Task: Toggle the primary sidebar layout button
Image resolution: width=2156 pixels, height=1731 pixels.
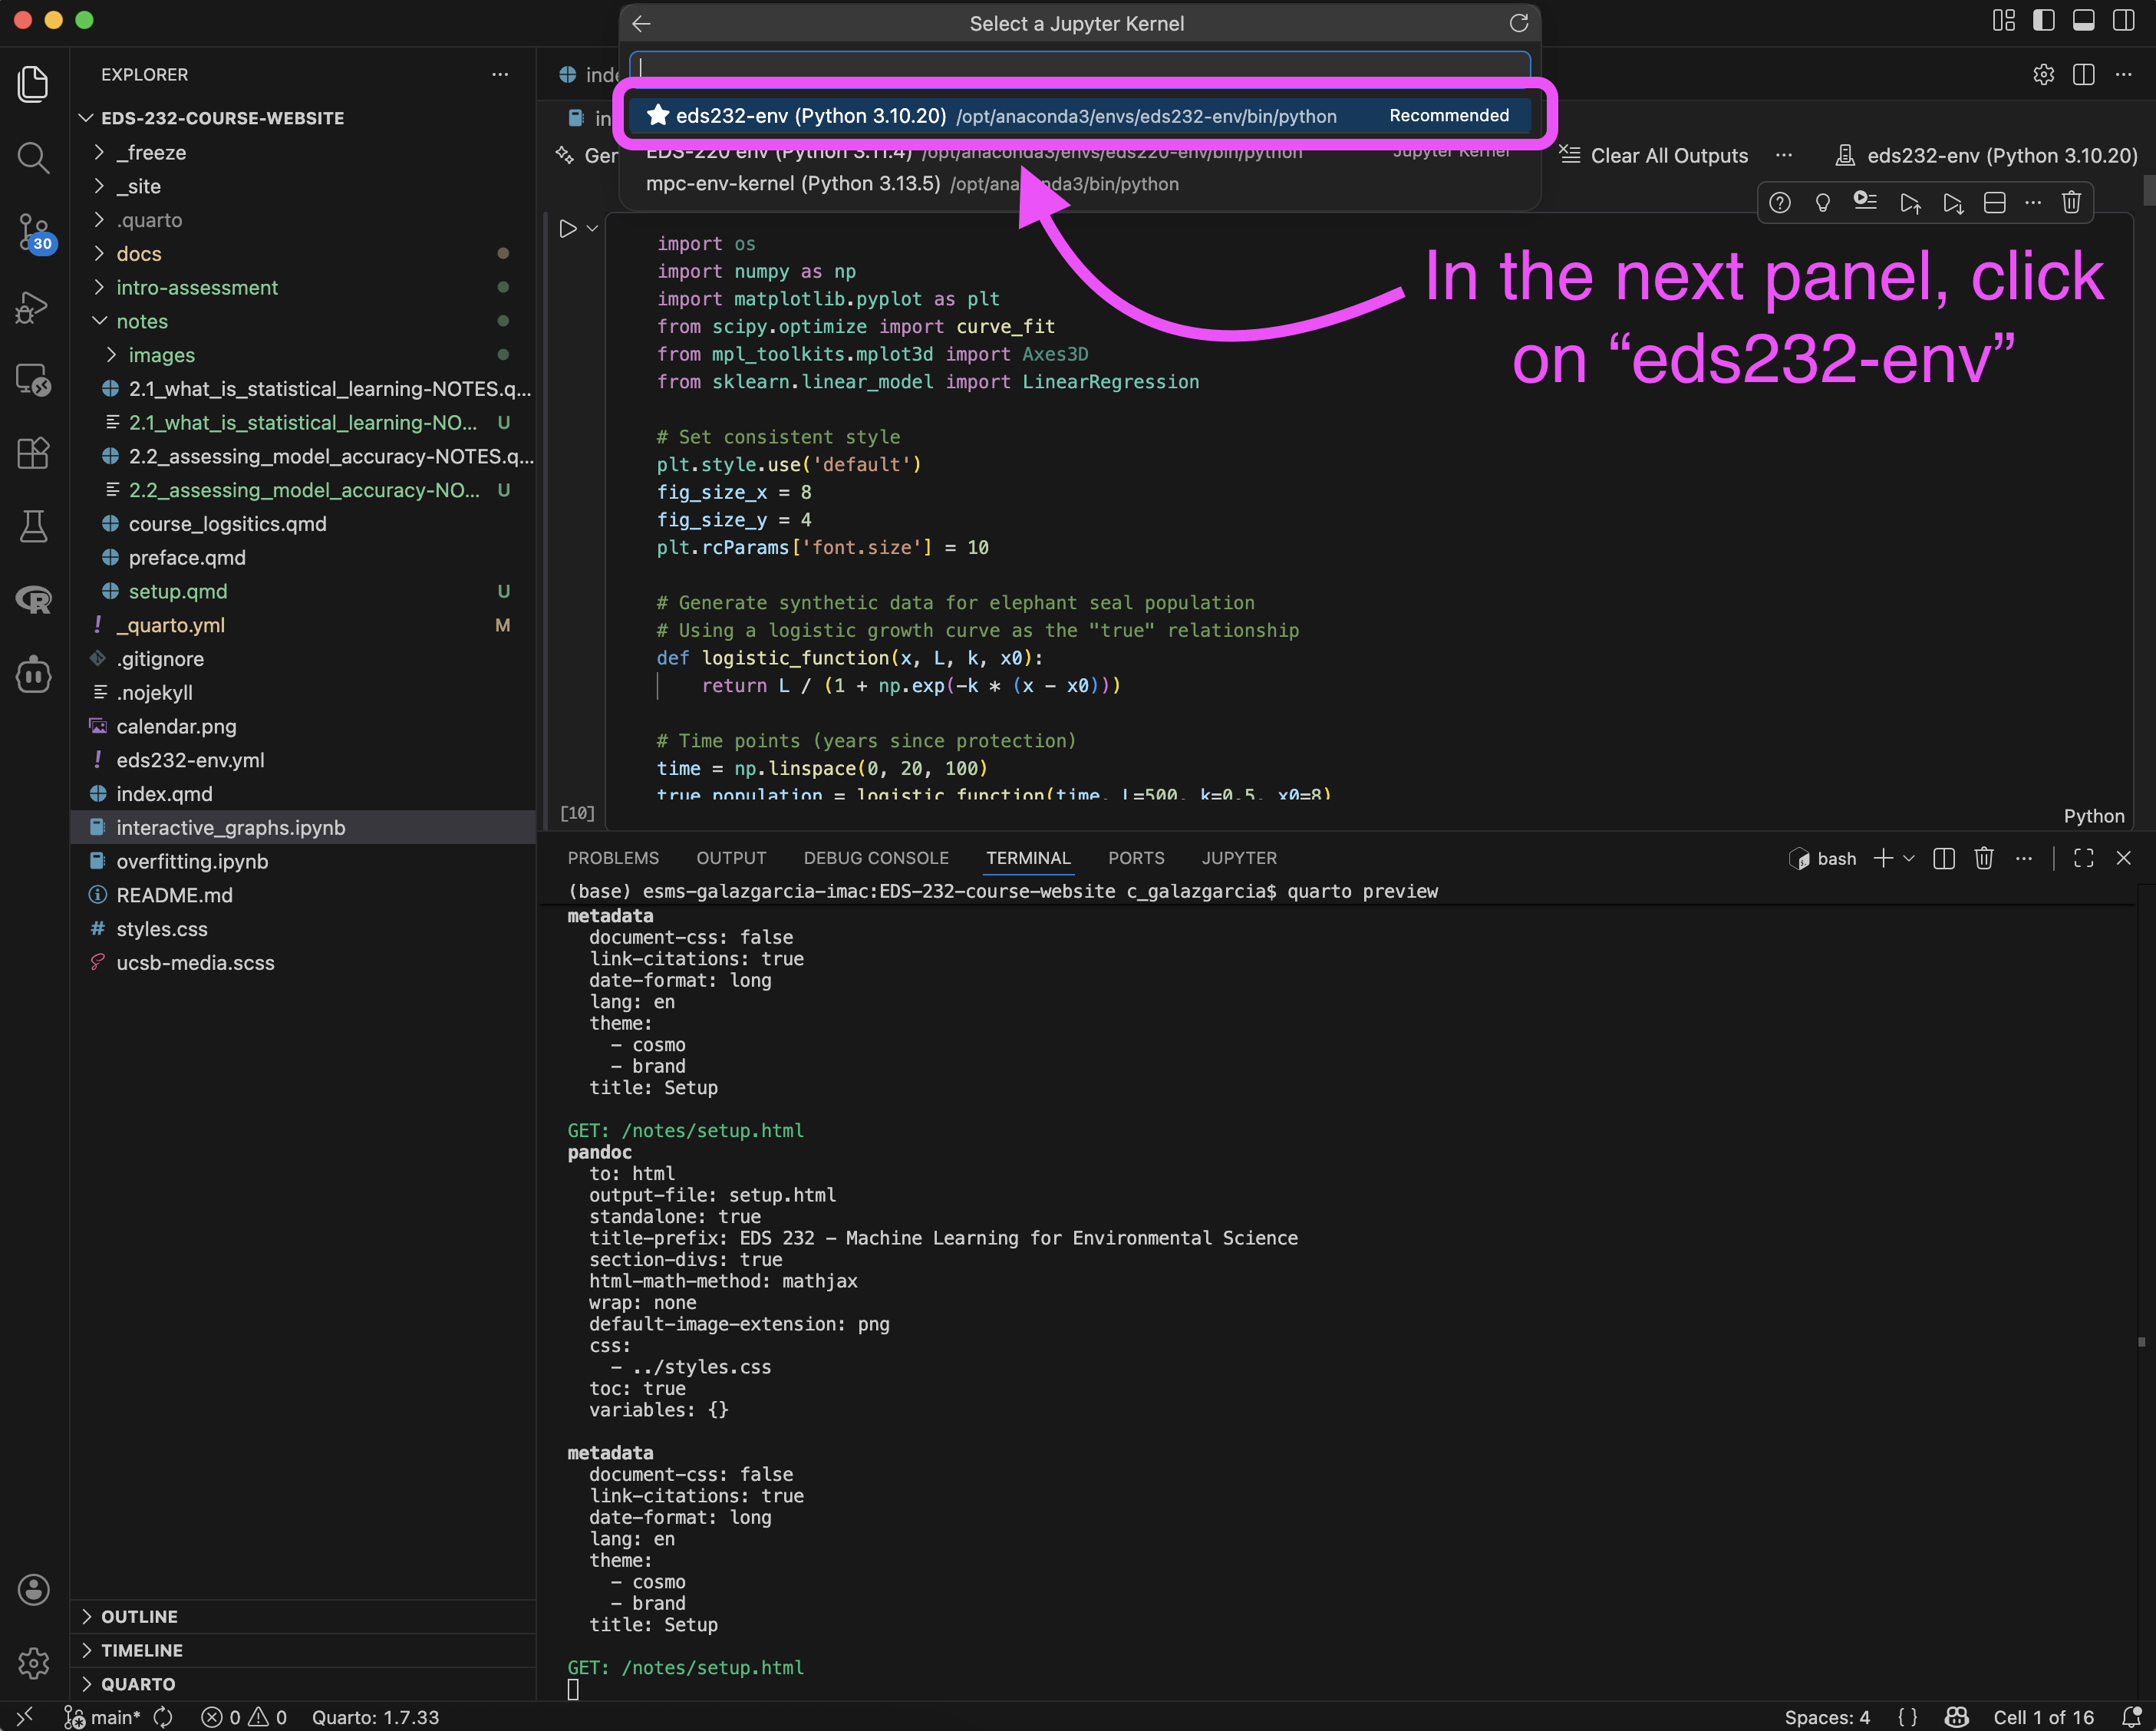Action: pos(2043,21)
